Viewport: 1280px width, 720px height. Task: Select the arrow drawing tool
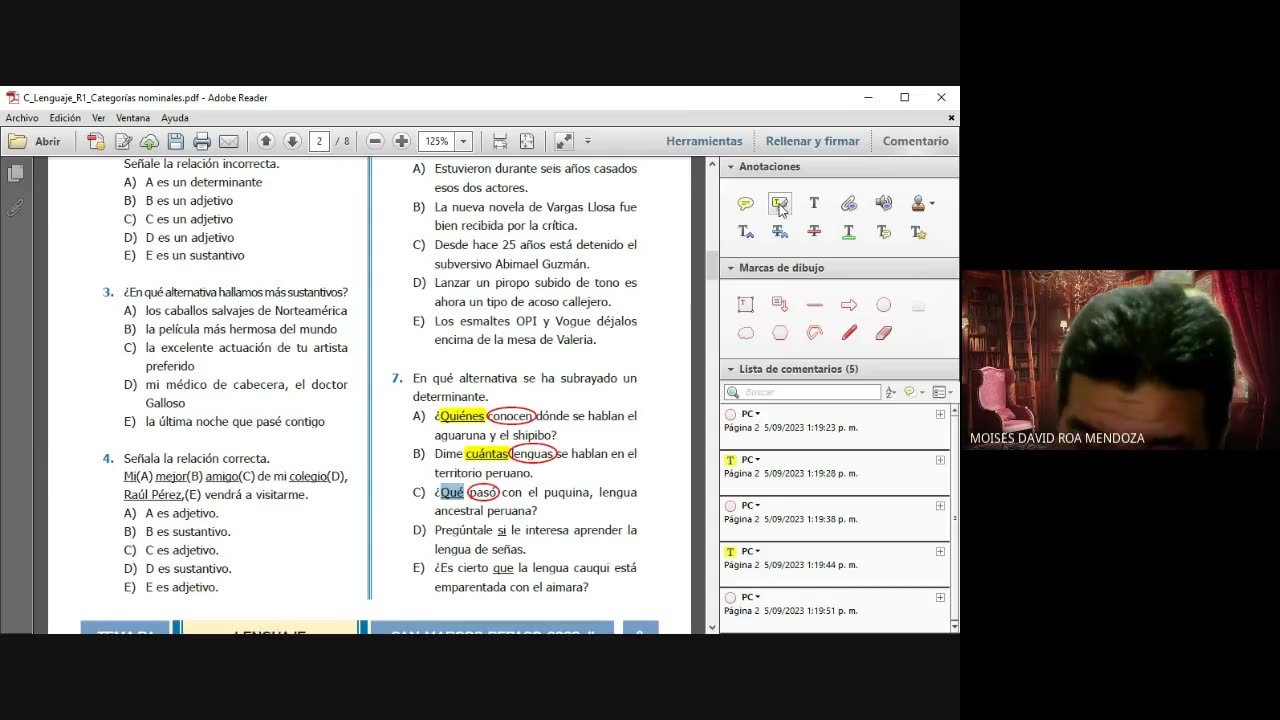tap(848, 305)
